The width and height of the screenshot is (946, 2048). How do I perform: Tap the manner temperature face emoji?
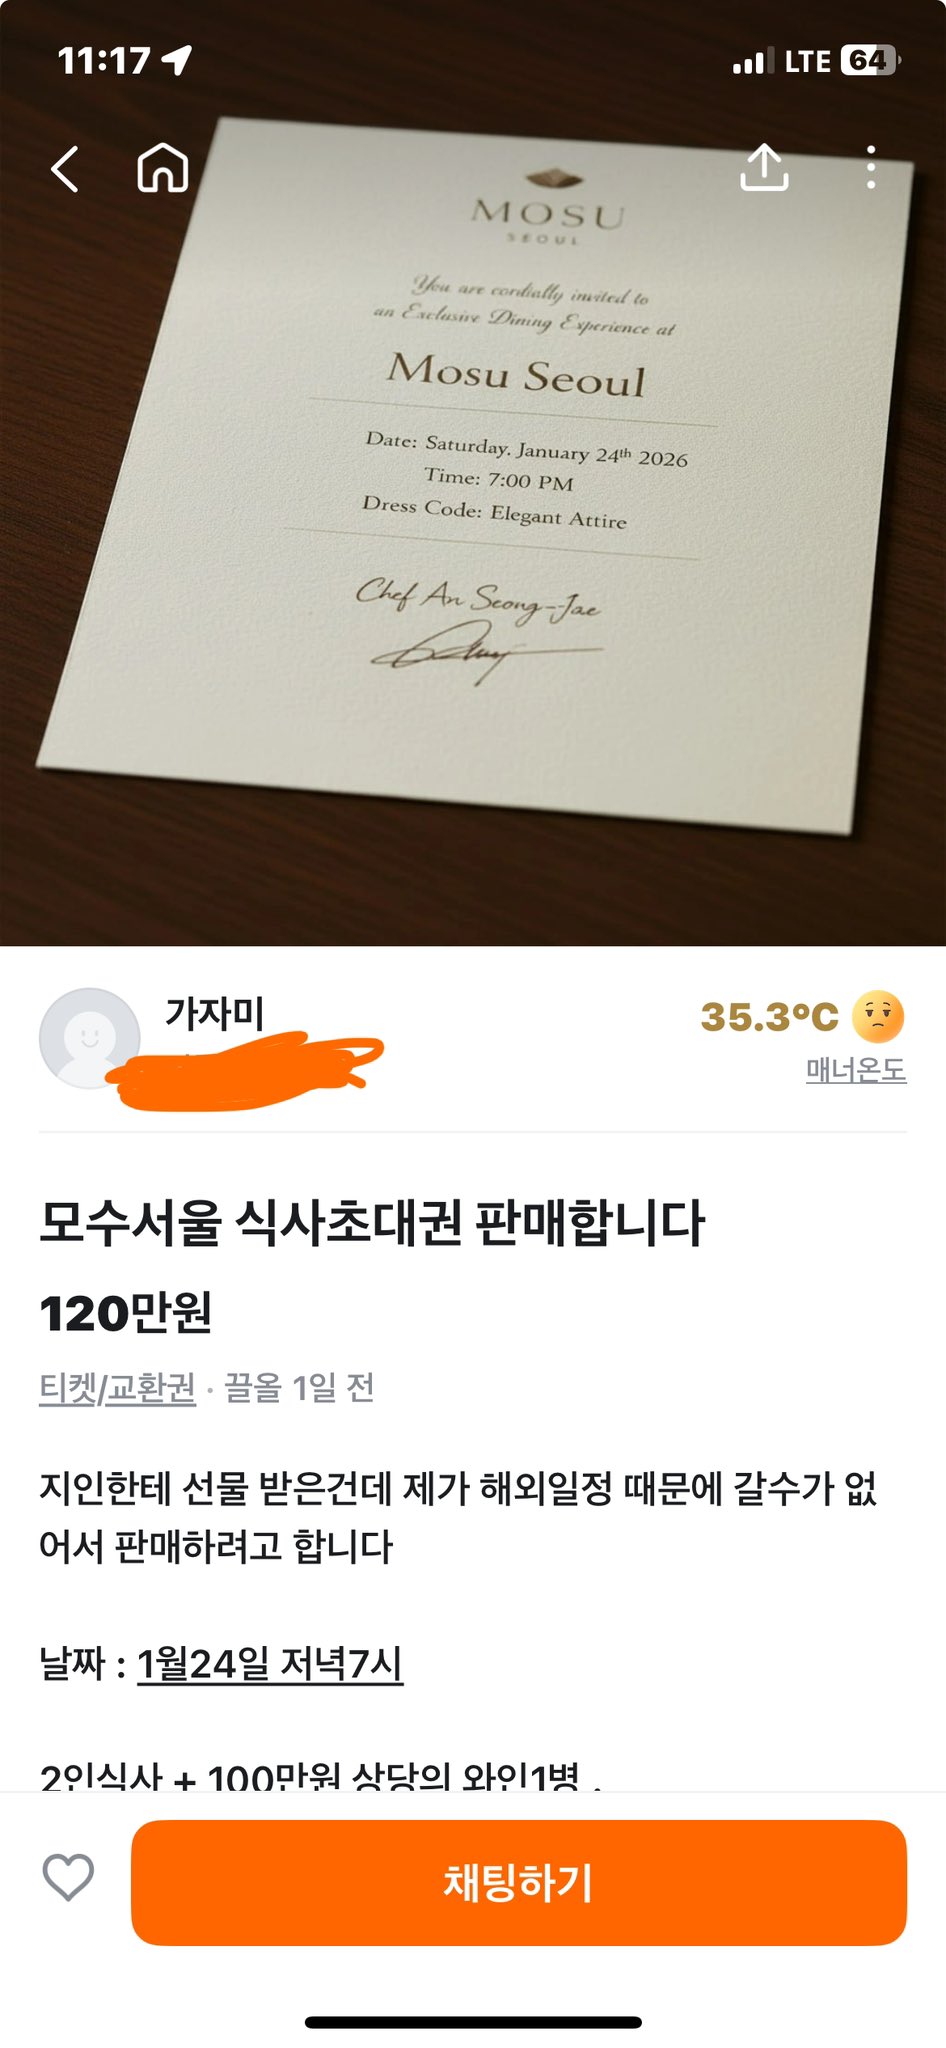(878, 1017)
